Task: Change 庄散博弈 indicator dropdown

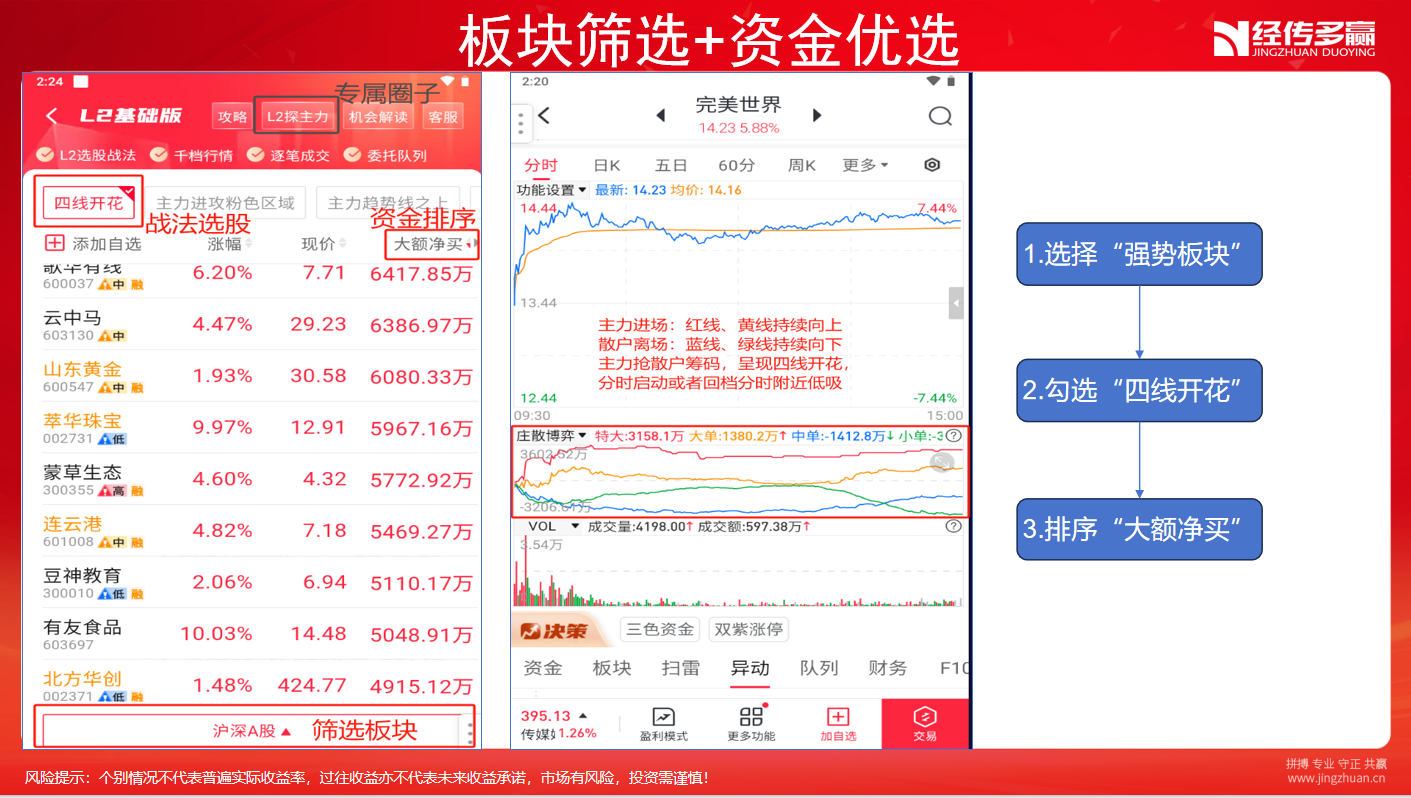Action: tap(551, 436)
